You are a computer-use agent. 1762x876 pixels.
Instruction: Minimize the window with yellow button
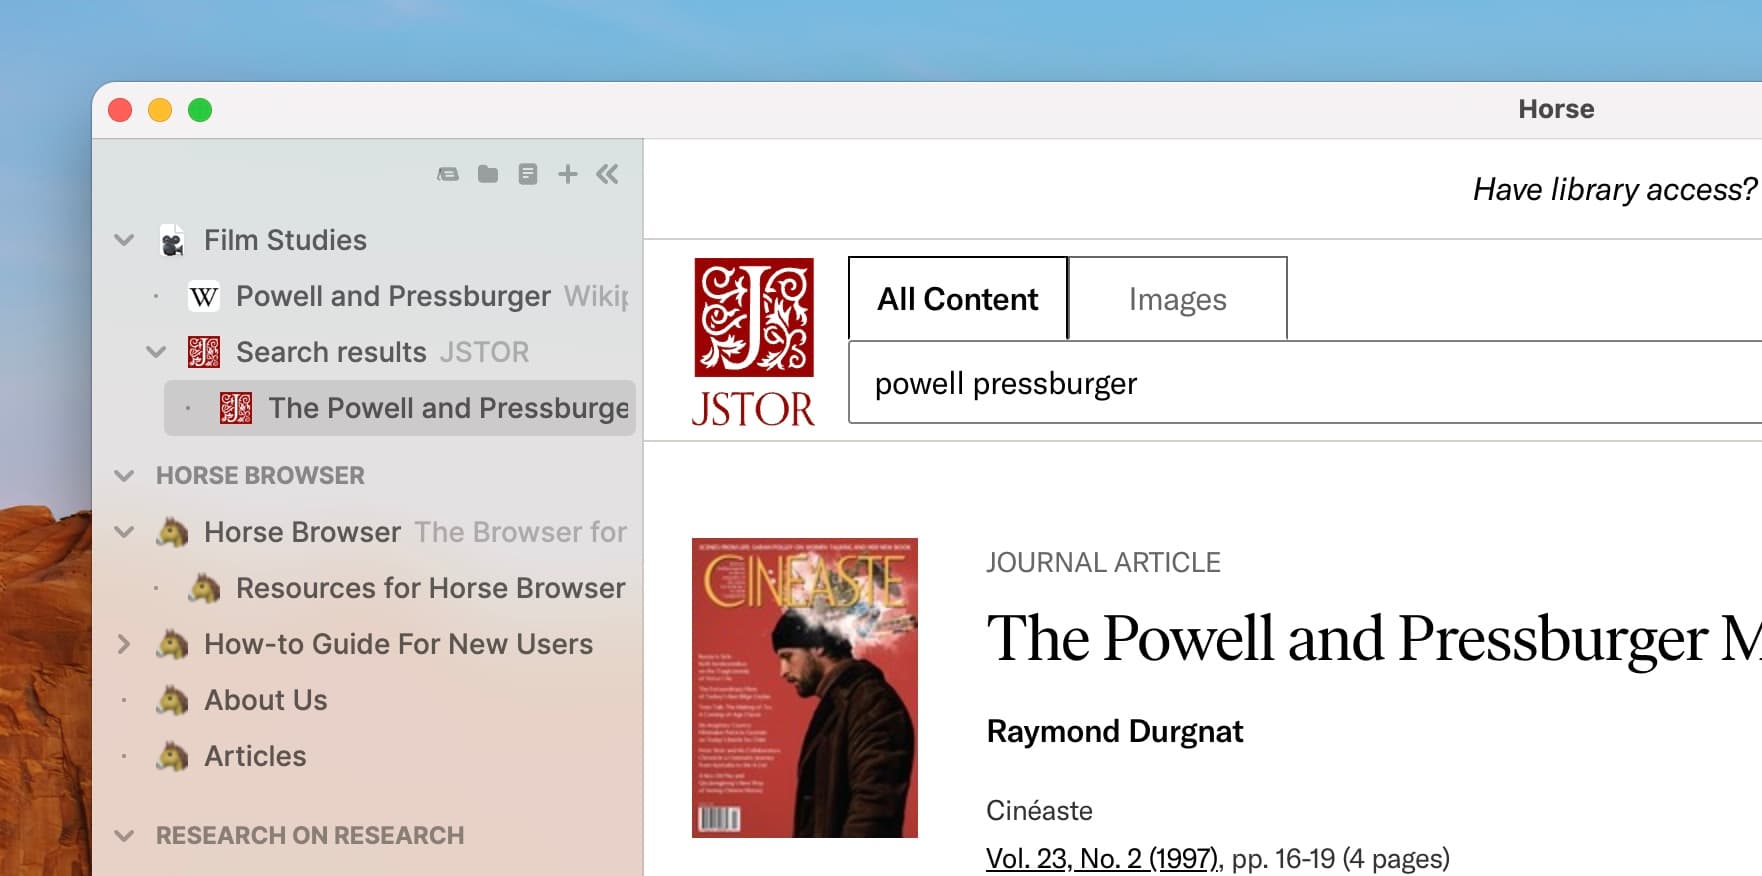(160, 110)
